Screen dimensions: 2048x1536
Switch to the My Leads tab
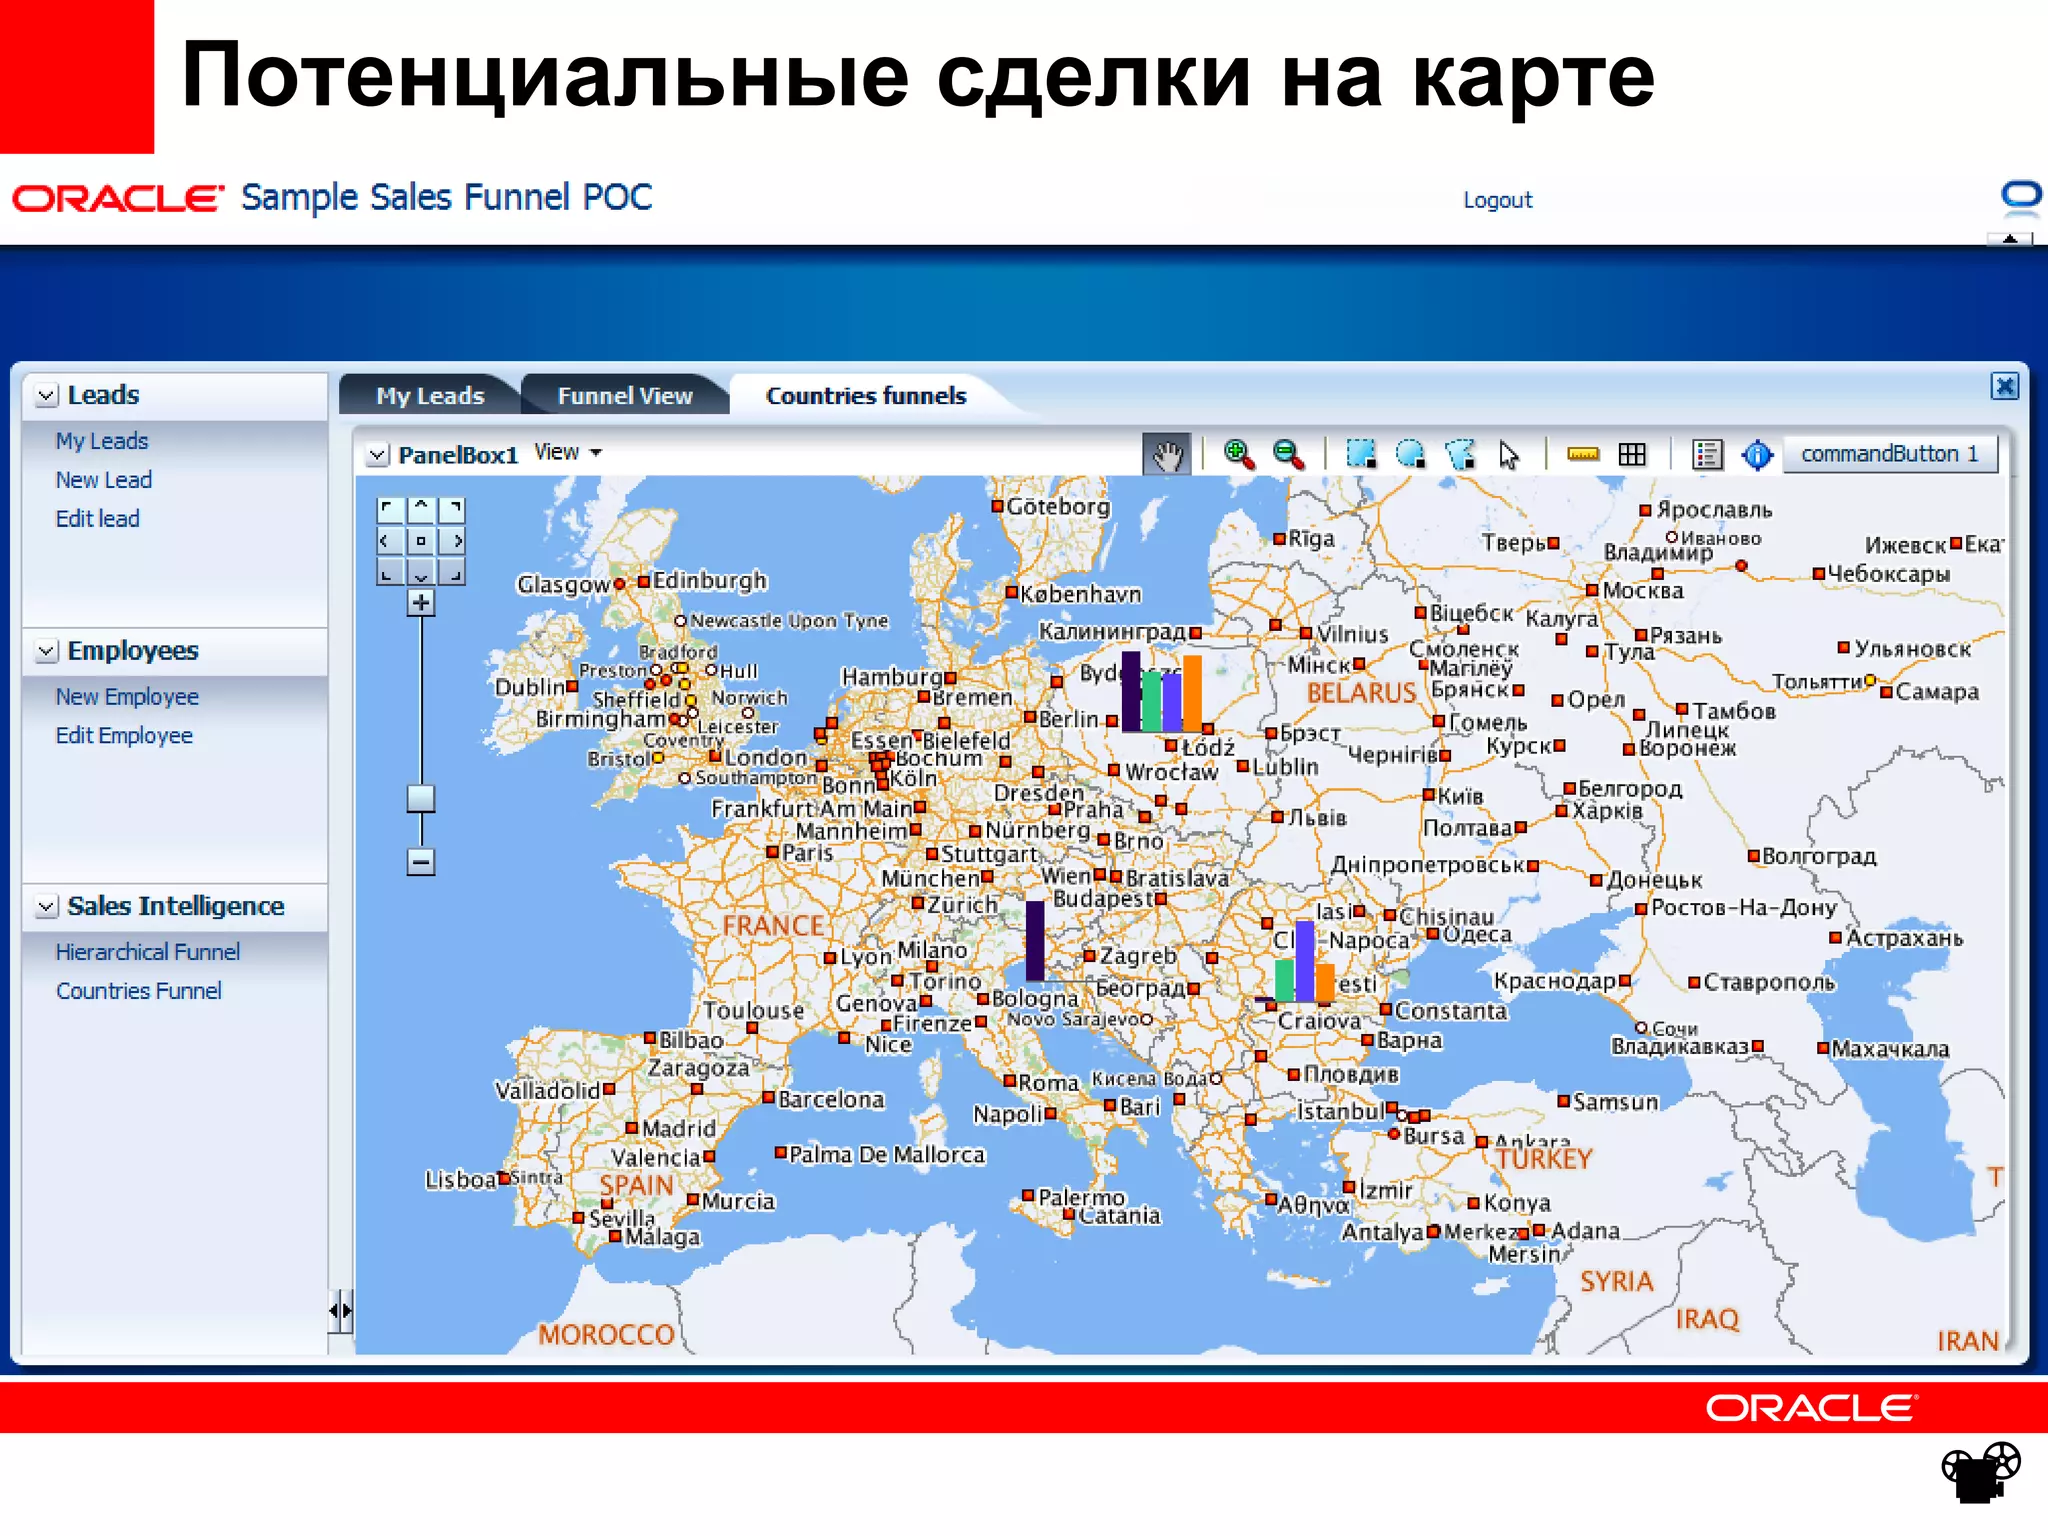click(x=430, y=396)
